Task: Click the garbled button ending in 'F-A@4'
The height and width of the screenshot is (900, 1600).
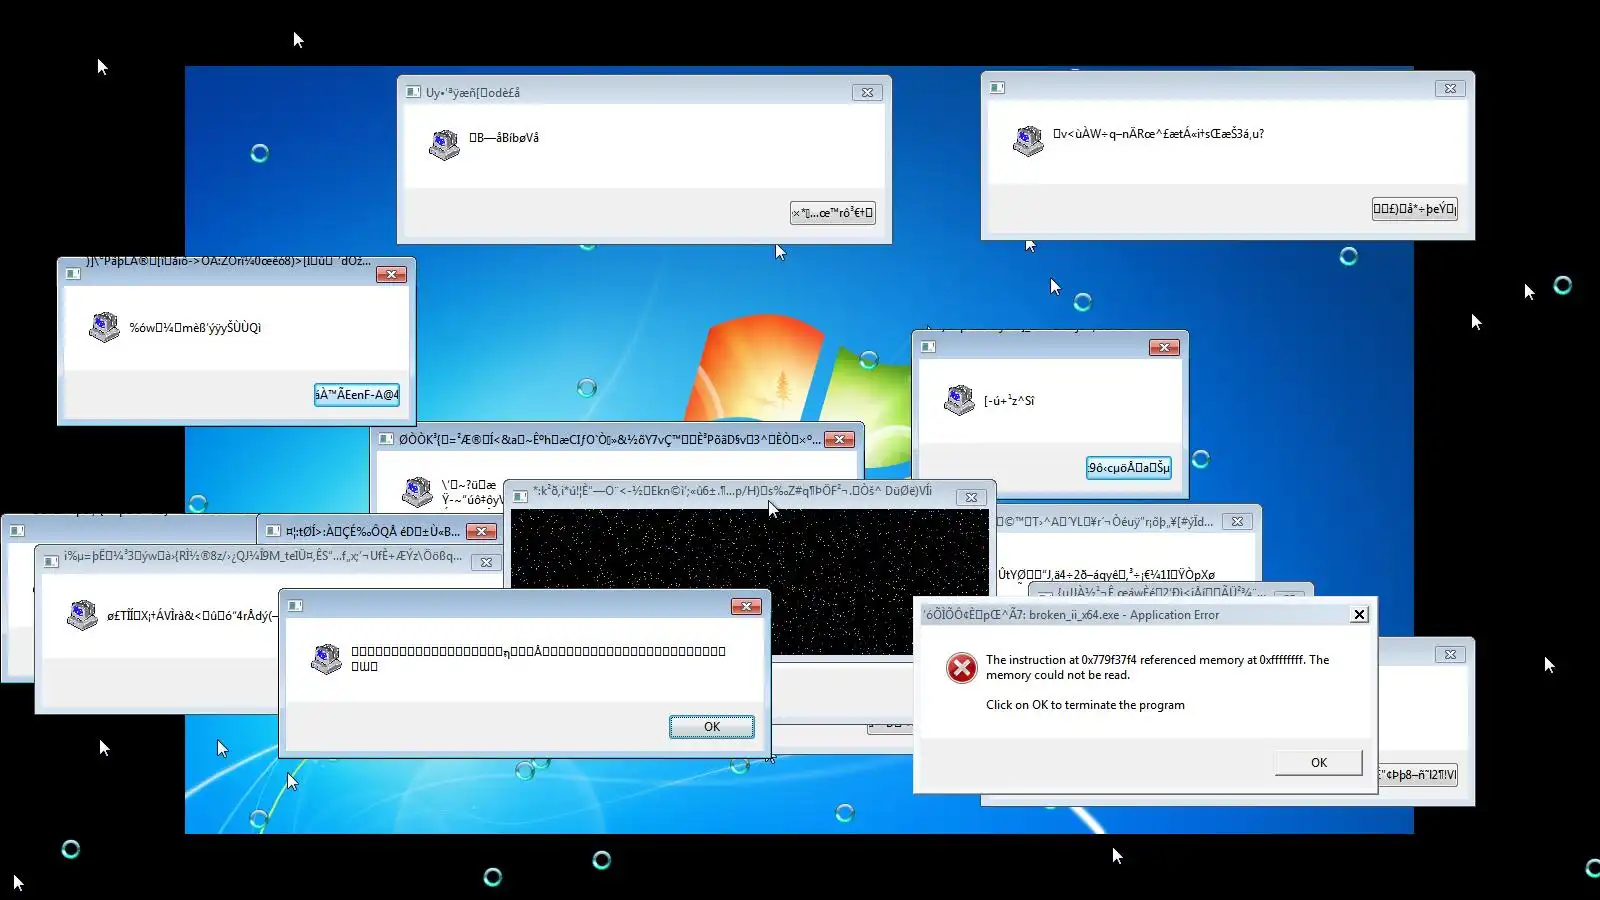Action: [357, 395]
